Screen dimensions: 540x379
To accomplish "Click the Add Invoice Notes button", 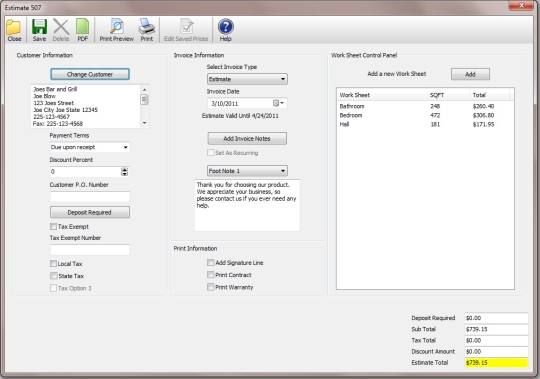I will [247, 139].
